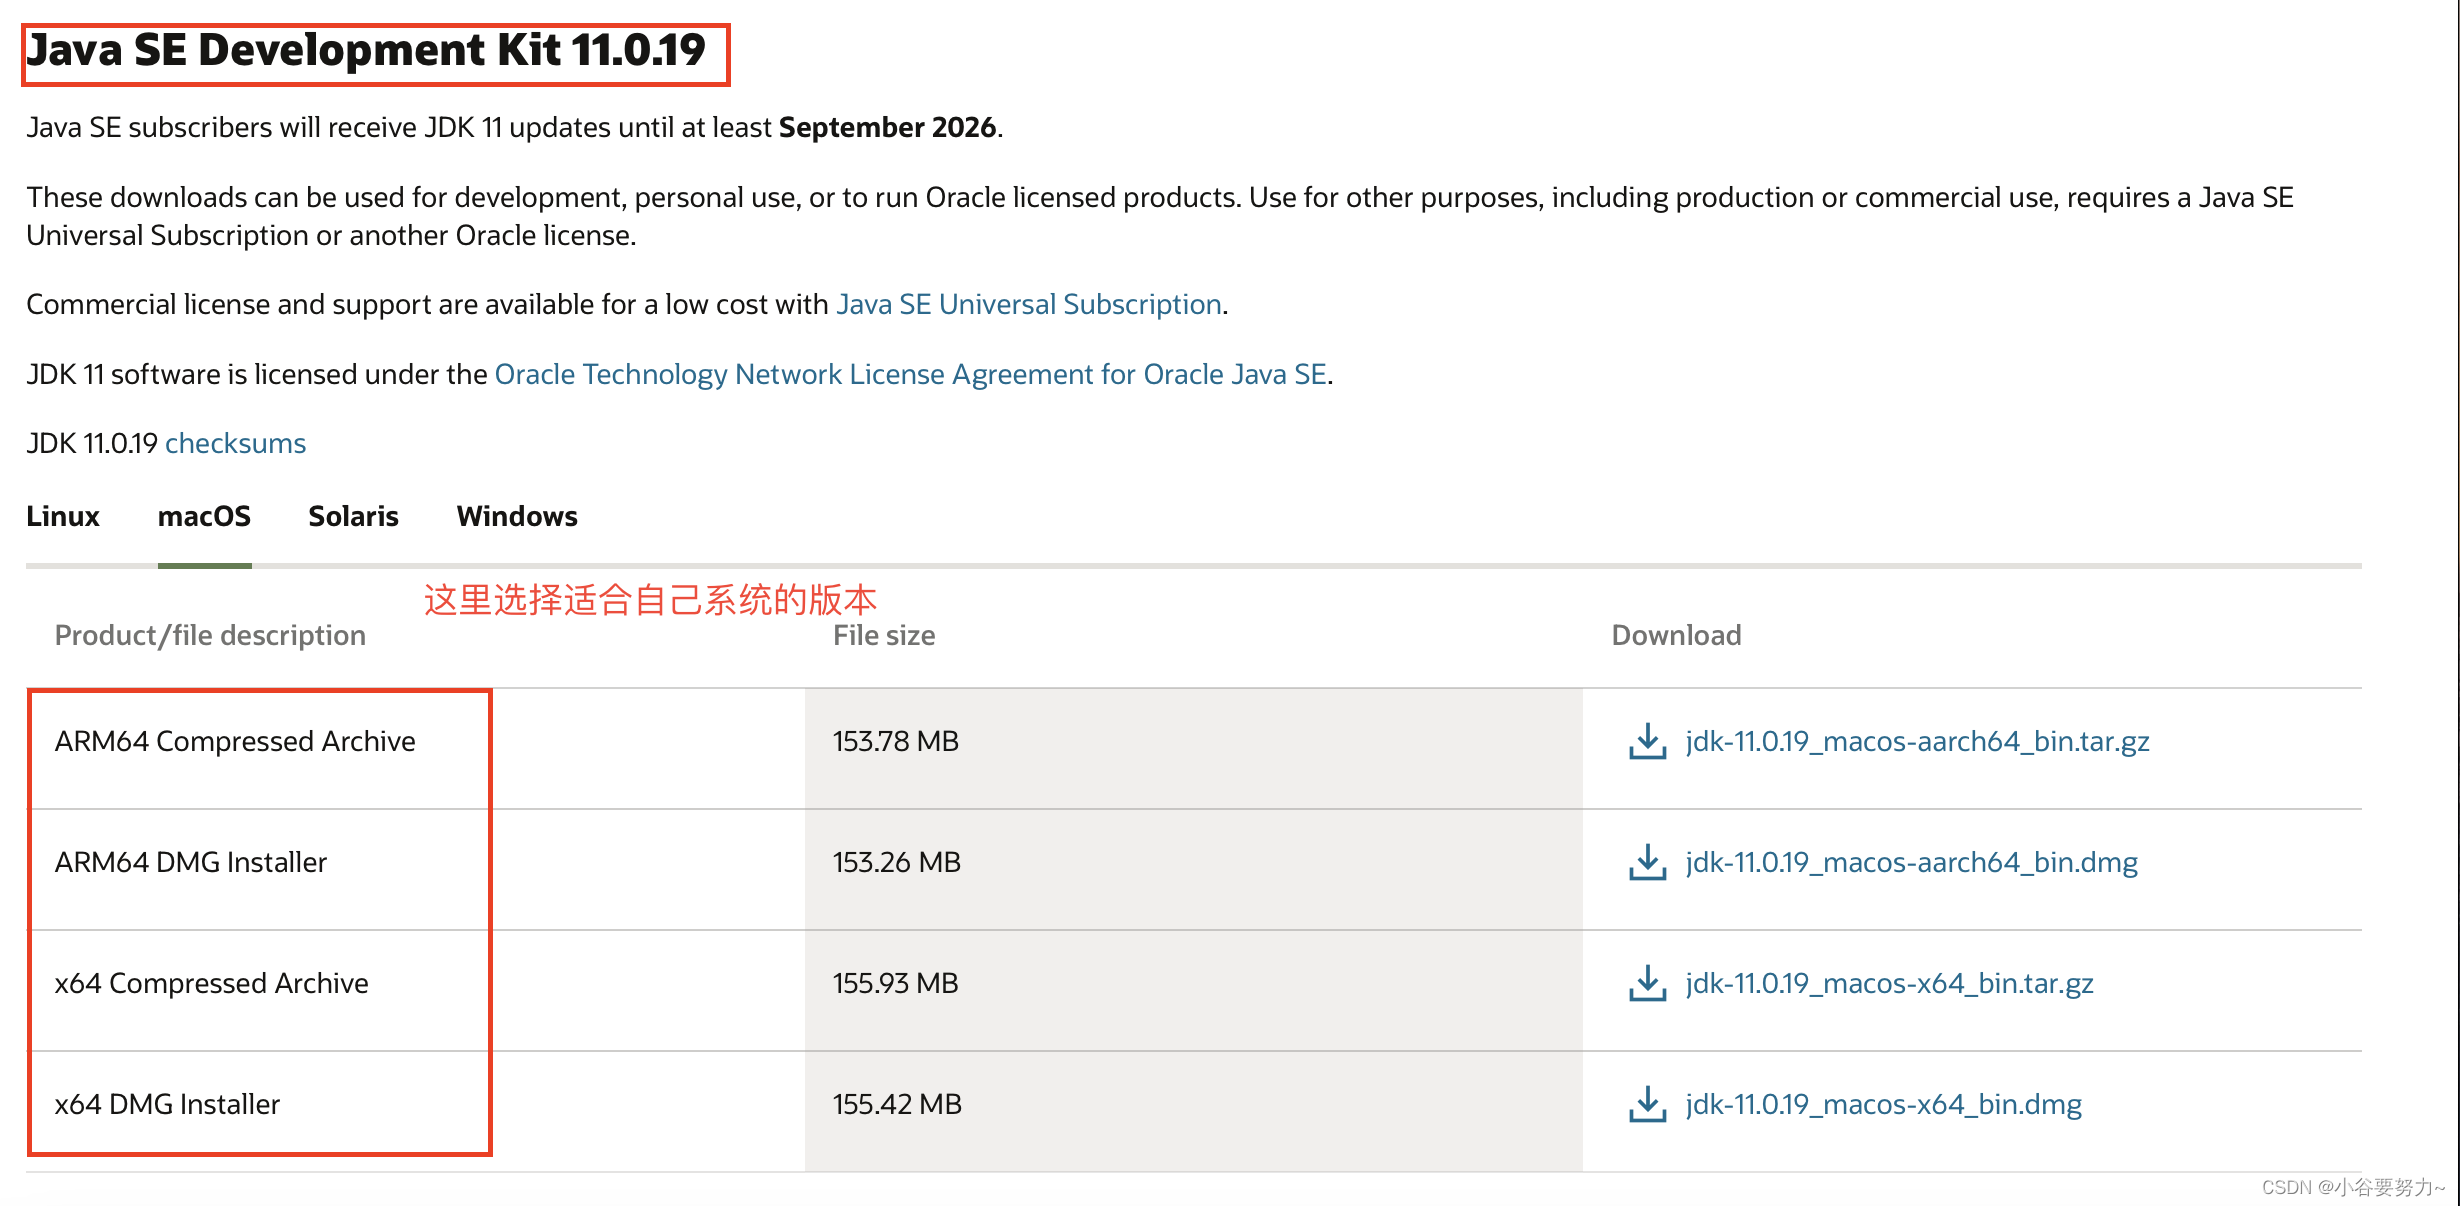Click download icon for aarch64 DMG installer

(x=1647, y=863)
